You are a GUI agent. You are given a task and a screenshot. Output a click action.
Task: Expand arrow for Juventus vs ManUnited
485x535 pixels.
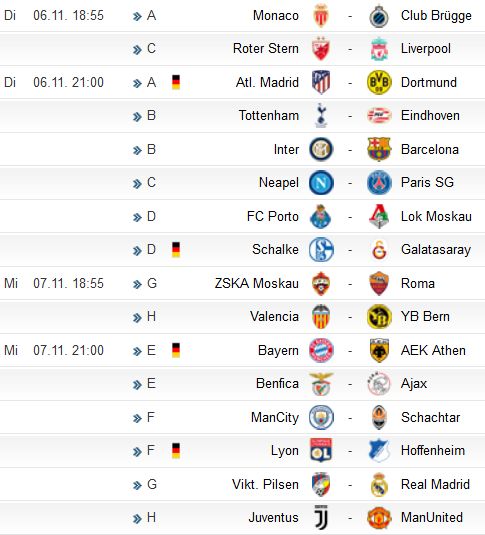coord(137,519)
